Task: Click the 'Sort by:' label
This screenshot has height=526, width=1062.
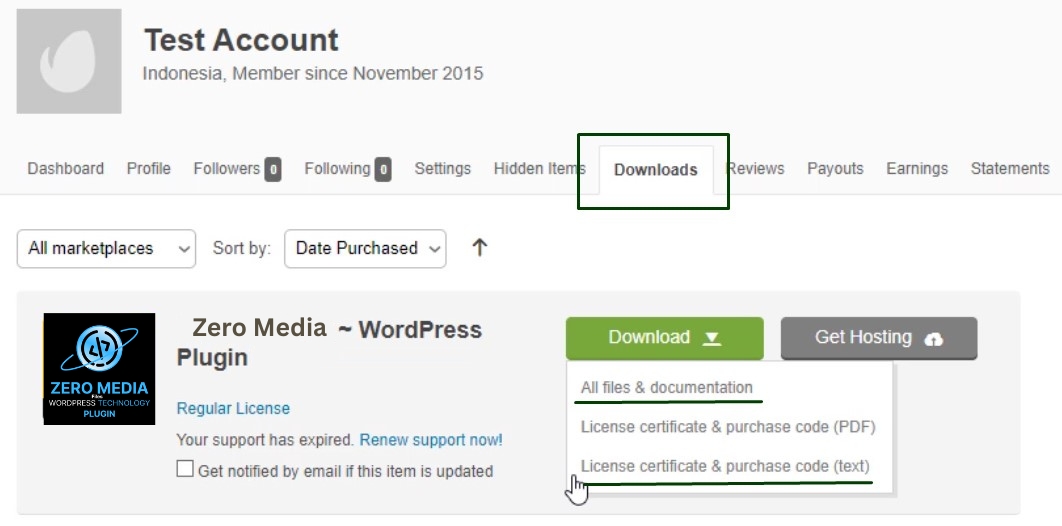Action: tap(242, 248)
